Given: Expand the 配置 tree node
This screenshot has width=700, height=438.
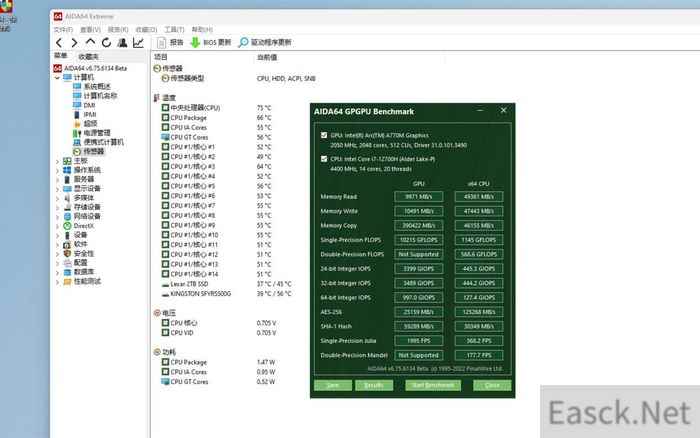Looking at the screenshot, I should [x=57, y=263].
